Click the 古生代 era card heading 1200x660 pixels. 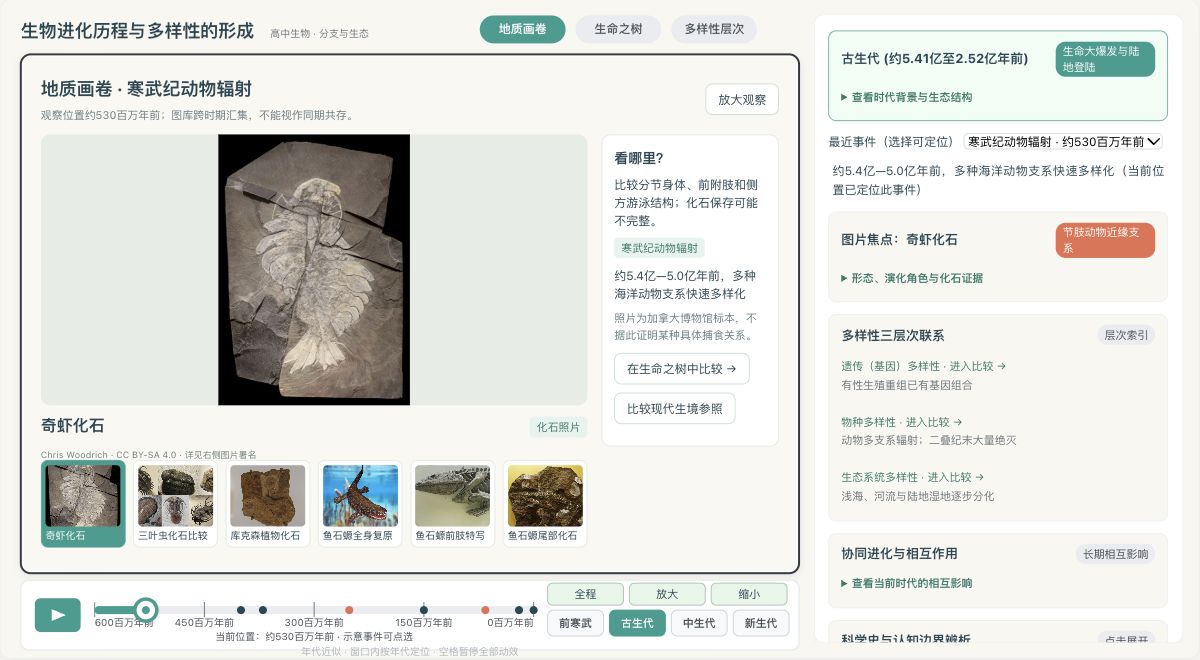[935, 59]
